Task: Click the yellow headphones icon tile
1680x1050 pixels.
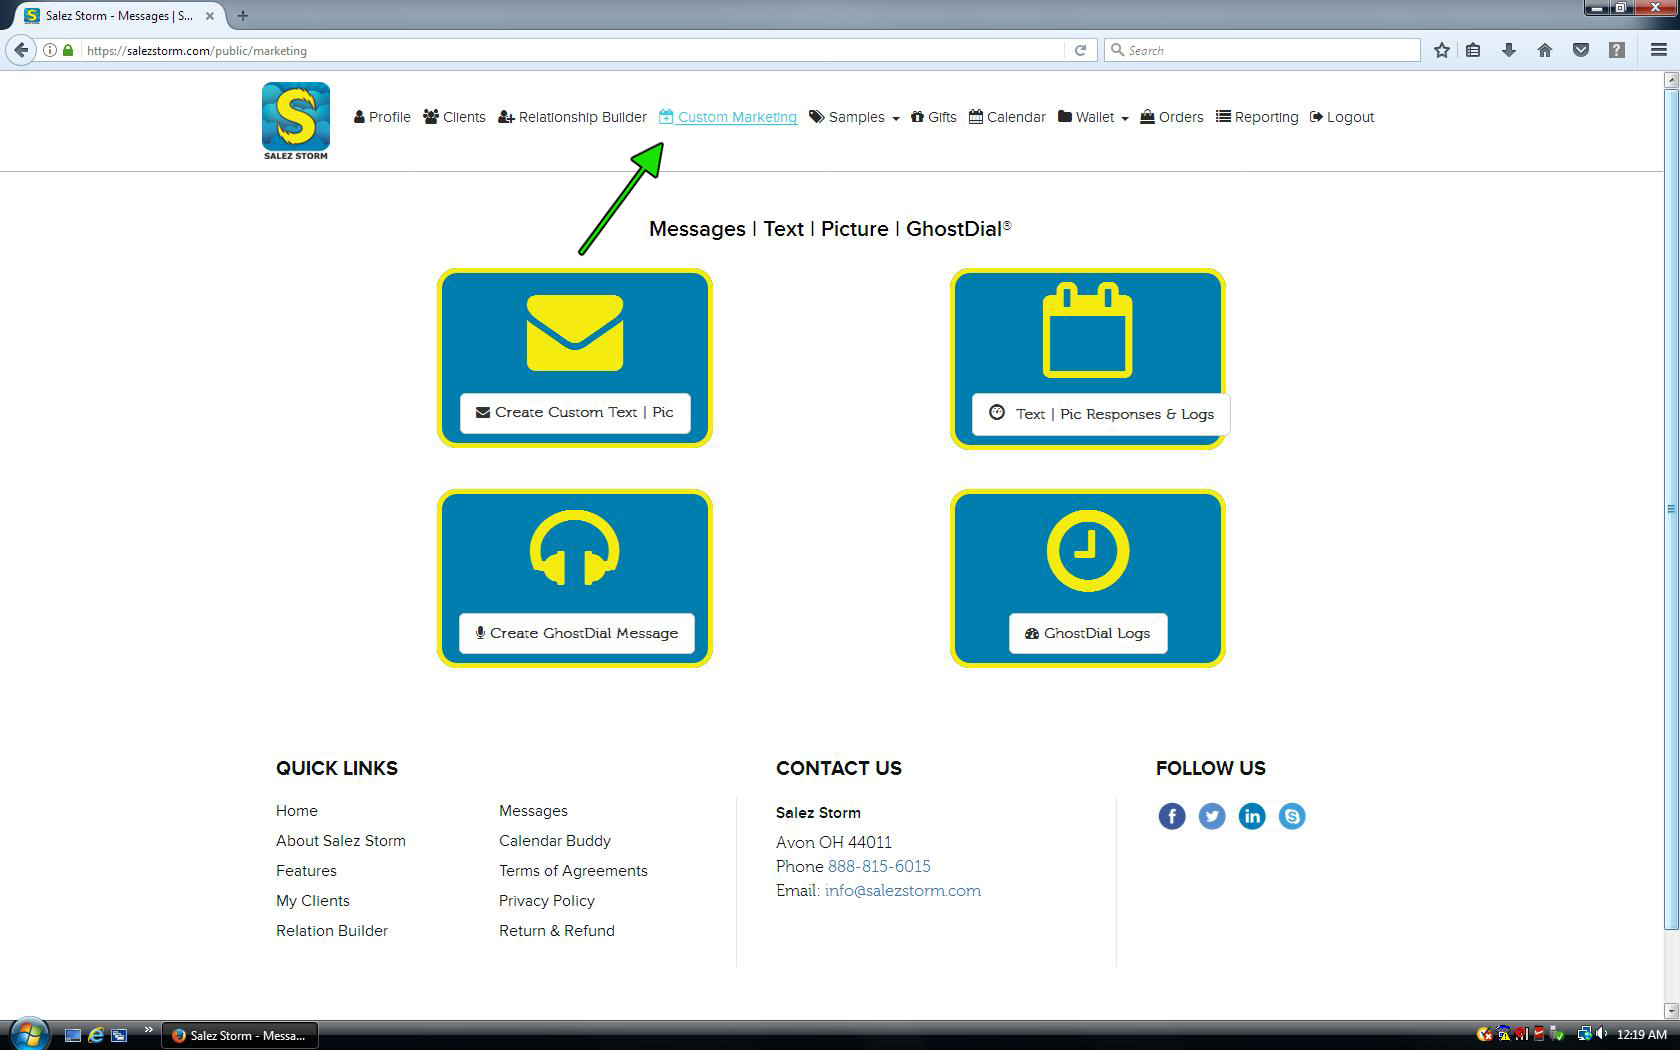Action: coord(575,549)
